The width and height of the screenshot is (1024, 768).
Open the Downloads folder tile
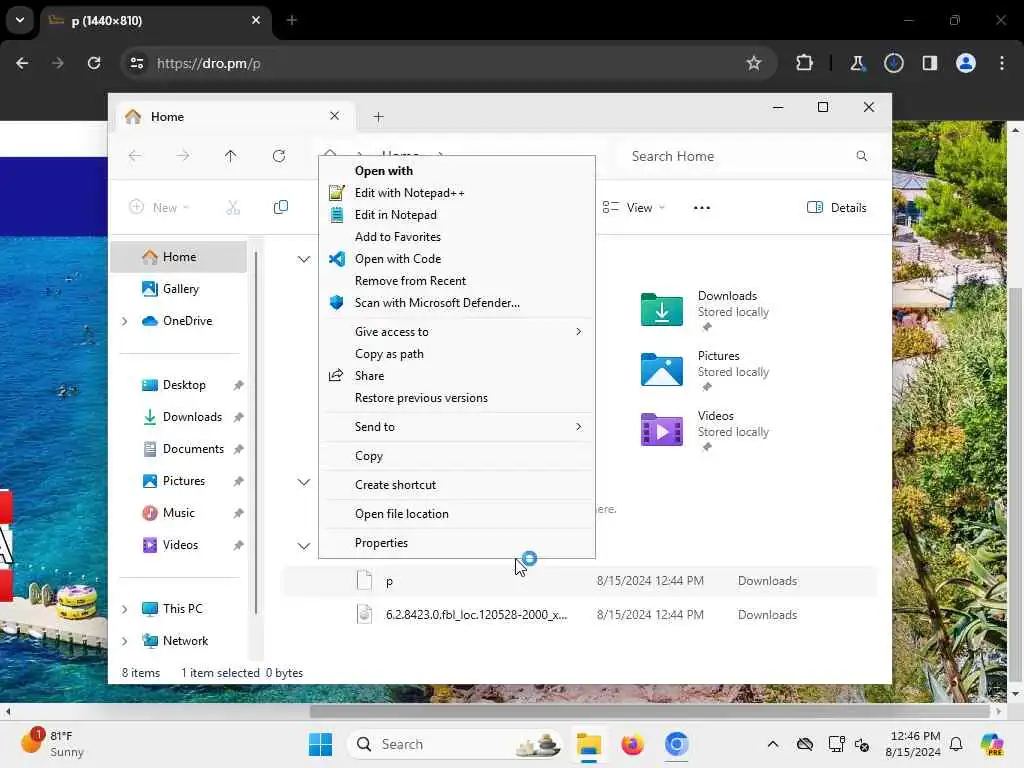pyautogui.click(x=707, y=310)
